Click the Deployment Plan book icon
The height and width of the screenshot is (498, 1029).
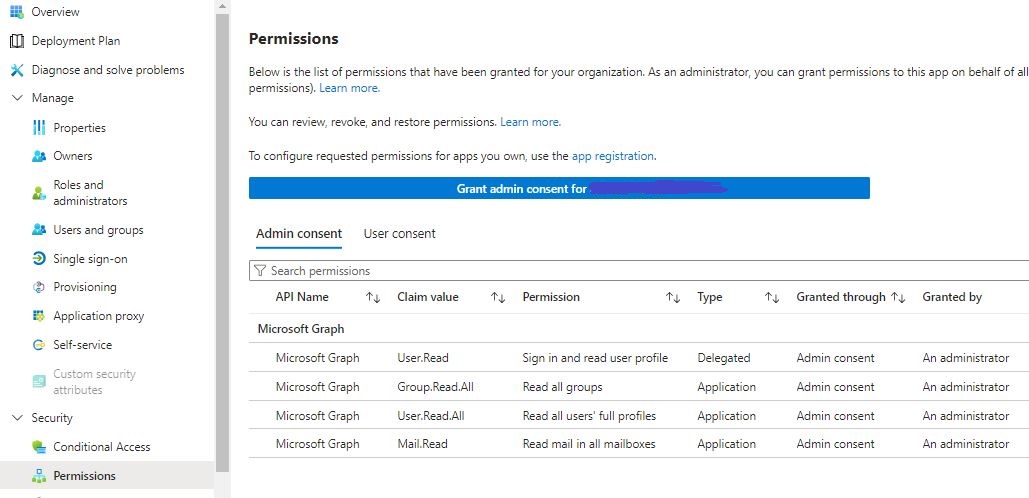17,41
